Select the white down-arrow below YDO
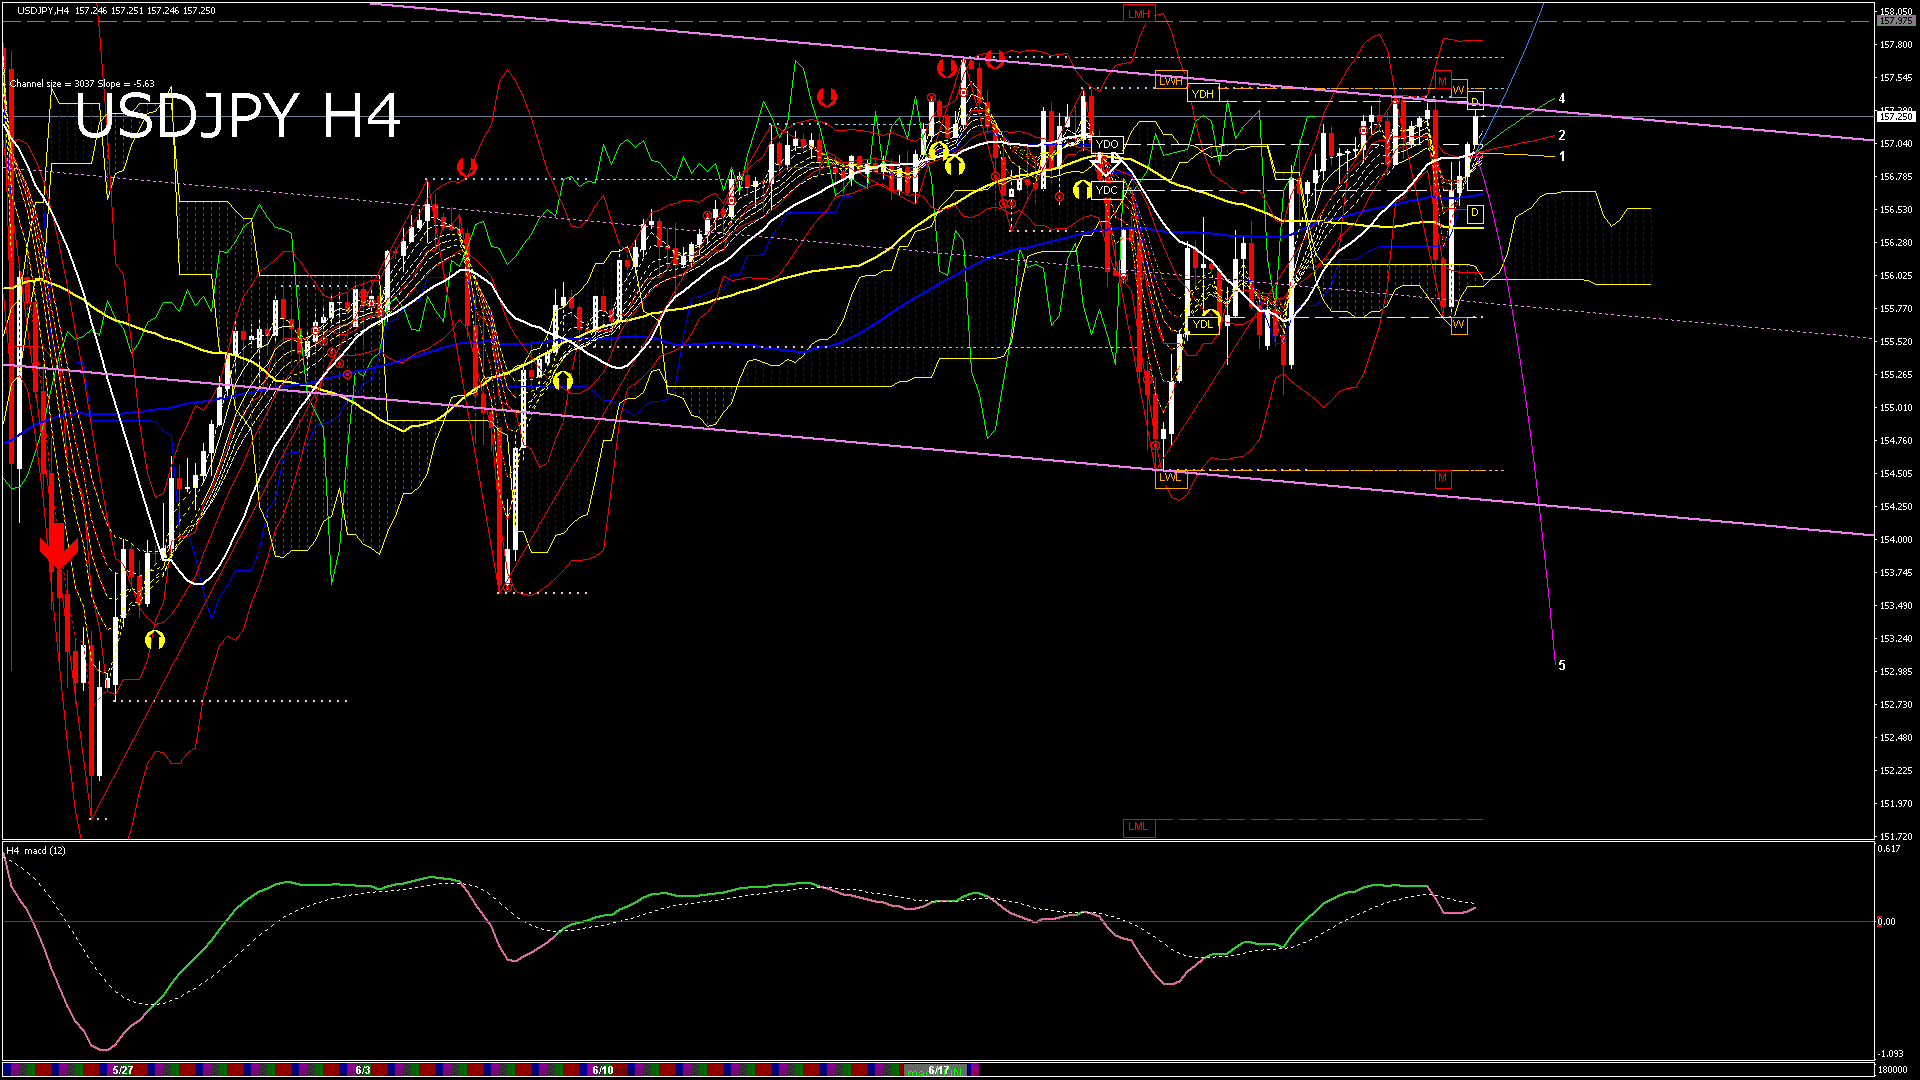 tap(1107, 164)
